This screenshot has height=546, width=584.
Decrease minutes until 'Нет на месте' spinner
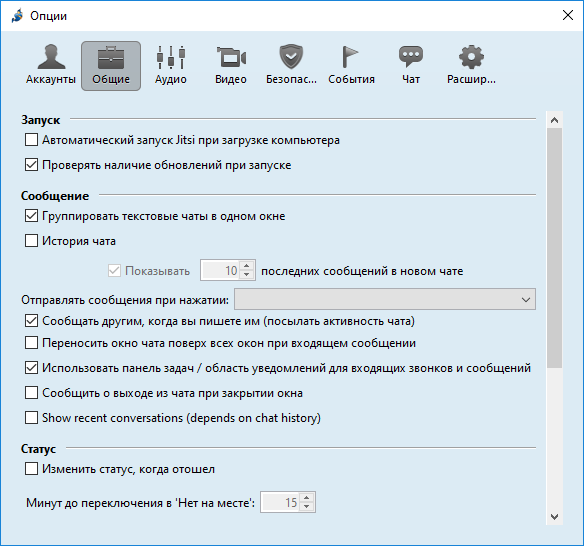pyautogui.click(x=307, y=507)
